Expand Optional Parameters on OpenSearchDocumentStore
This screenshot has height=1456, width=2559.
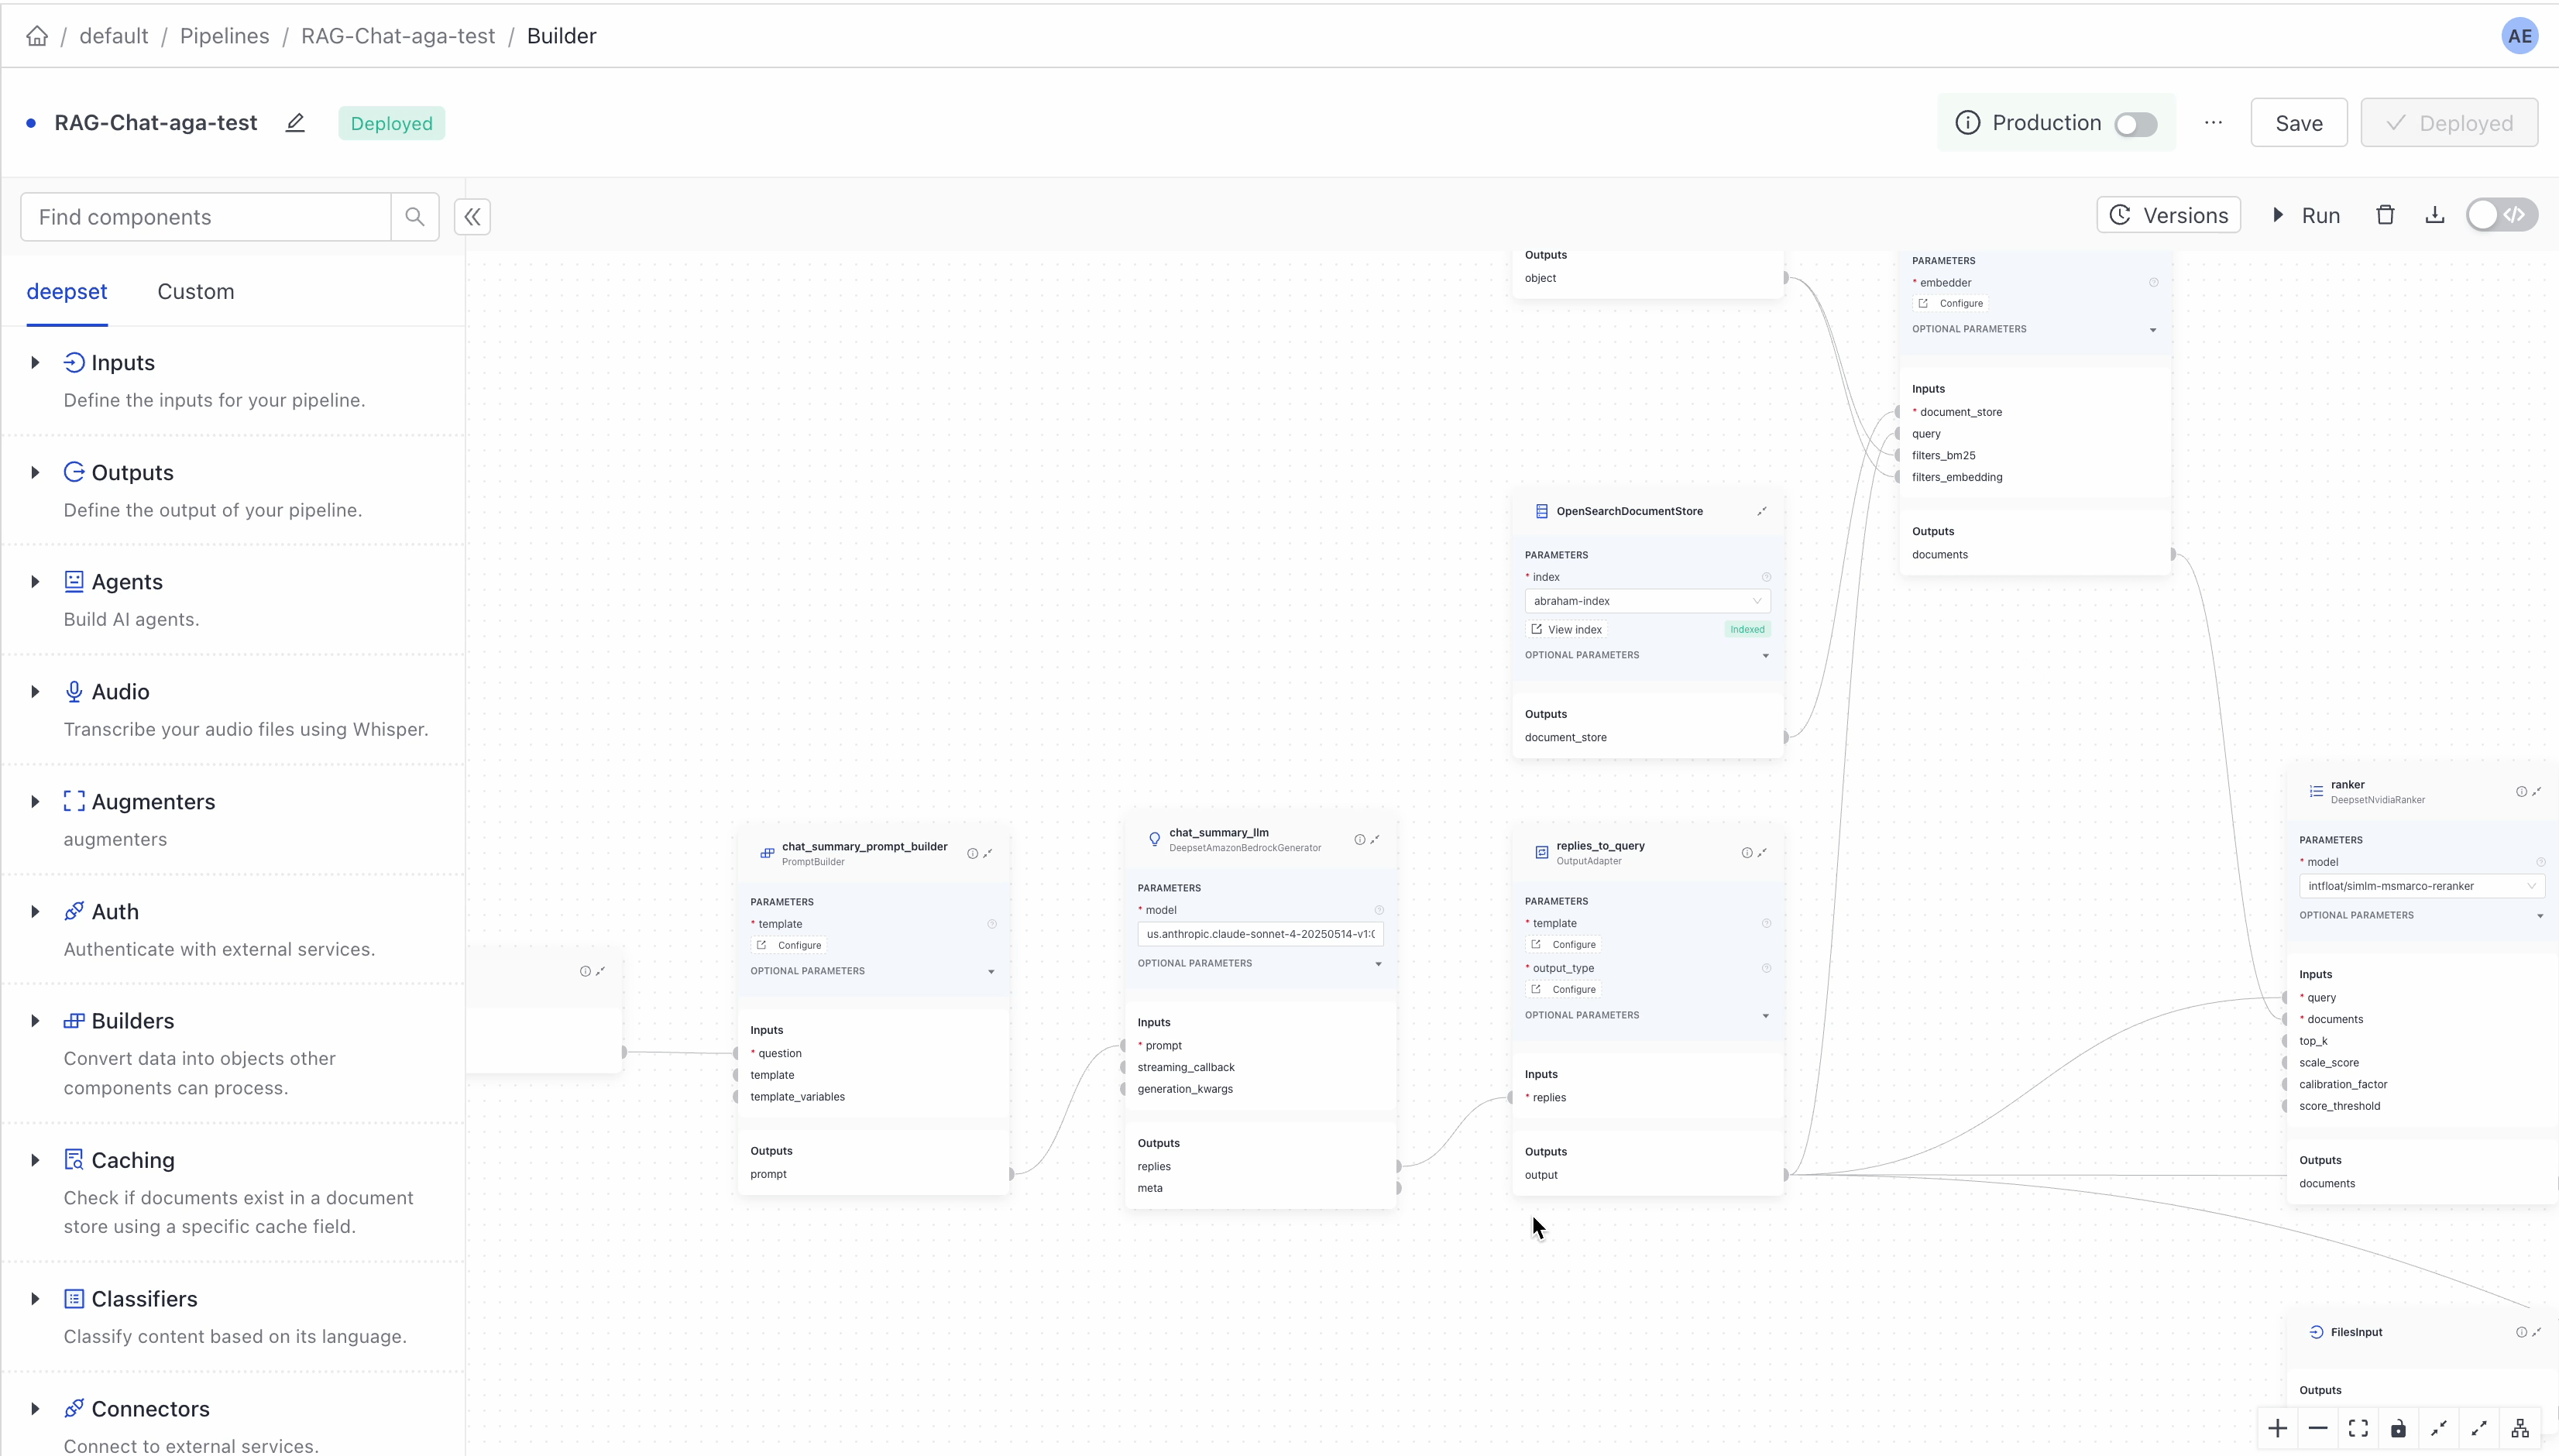click(x=1646, y=655)
